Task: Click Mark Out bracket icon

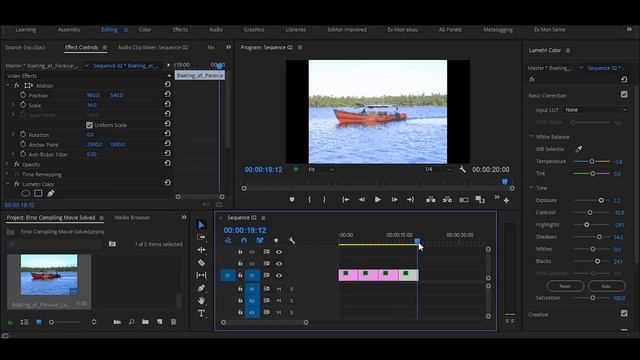Action: point(324,200)
